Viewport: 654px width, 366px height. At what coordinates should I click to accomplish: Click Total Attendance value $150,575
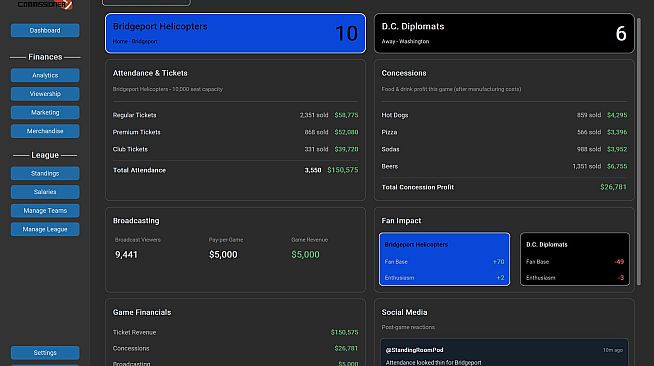coord(342,170)
